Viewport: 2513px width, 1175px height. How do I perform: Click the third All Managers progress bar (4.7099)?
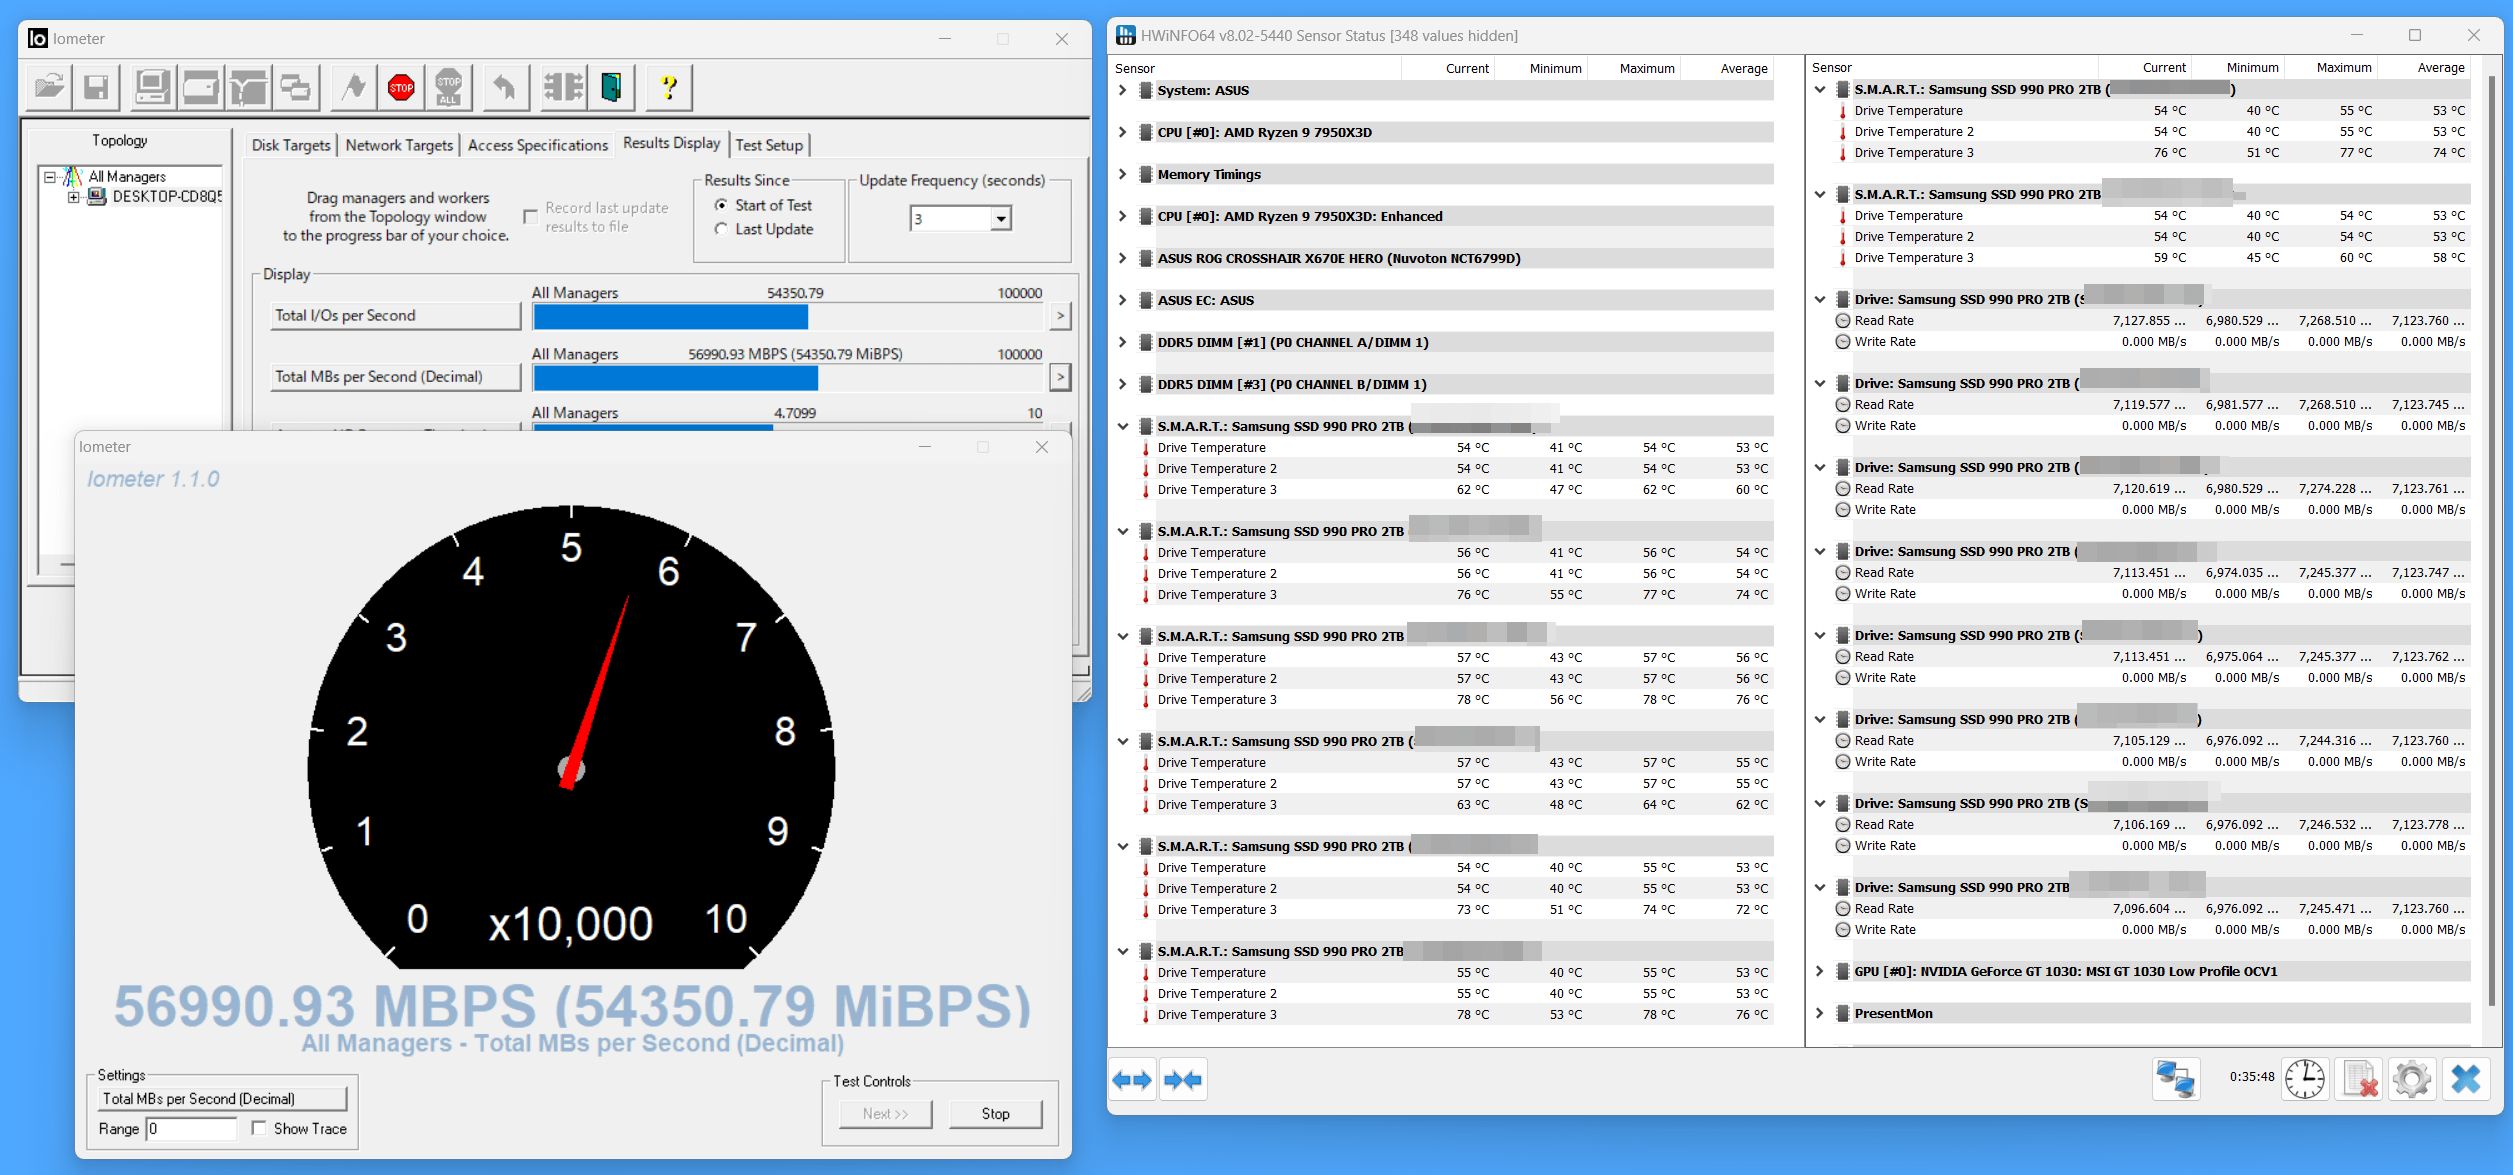(788, 428)
